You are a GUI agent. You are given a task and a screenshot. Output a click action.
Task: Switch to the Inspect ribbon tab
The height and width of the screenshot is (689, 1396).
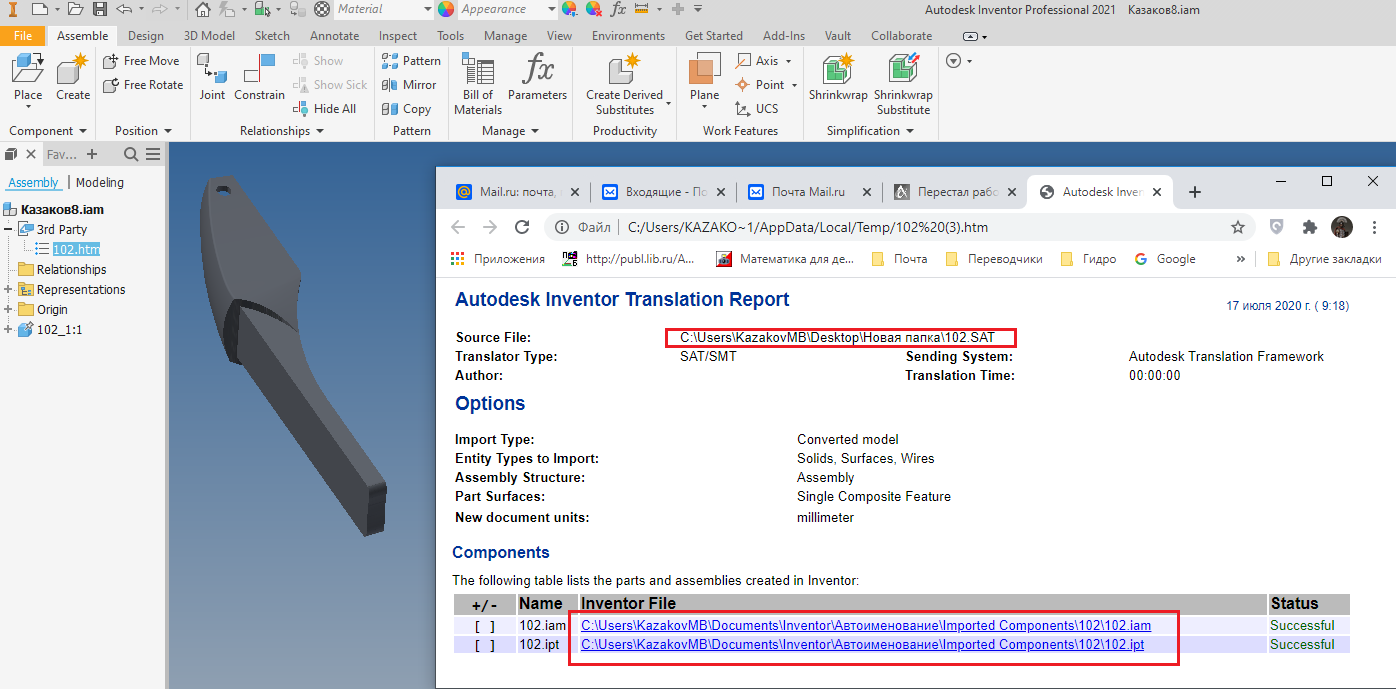coord(398,36)
